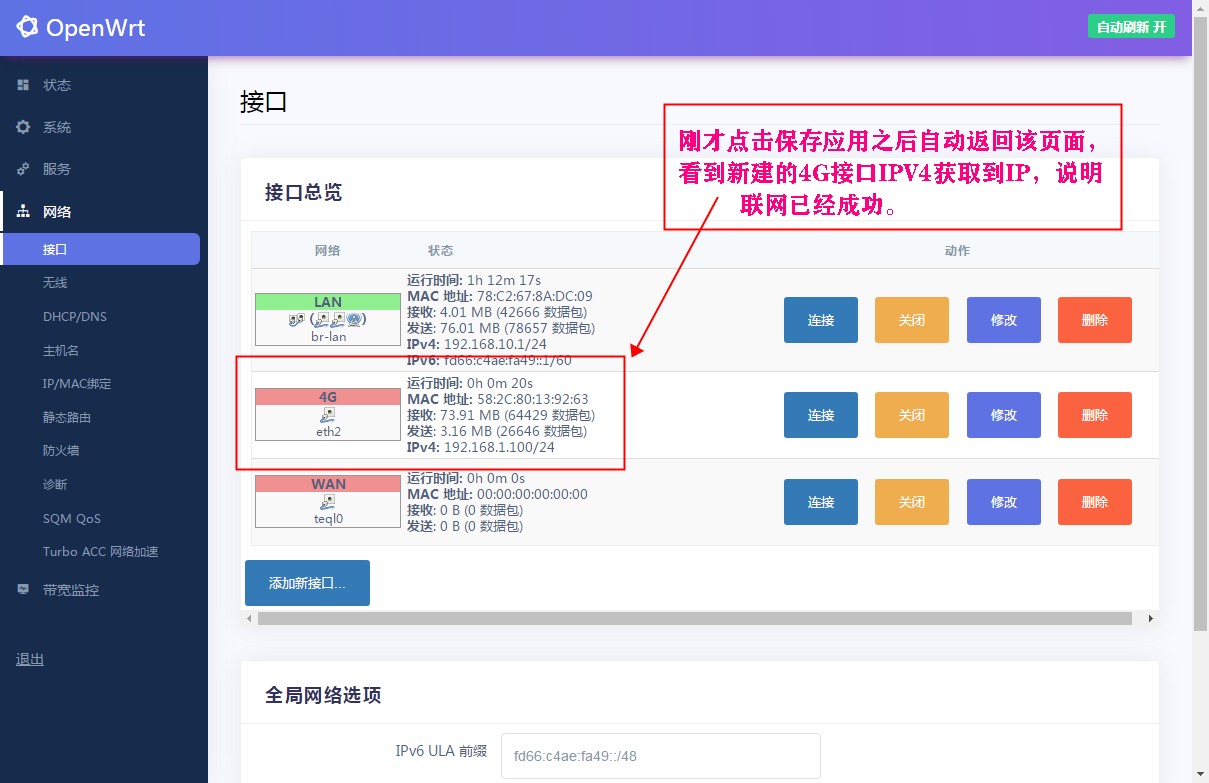This screenshot has width=1209, height=783.
Task: Click 连接 for the 4G interface
Action: click(821, 415)
